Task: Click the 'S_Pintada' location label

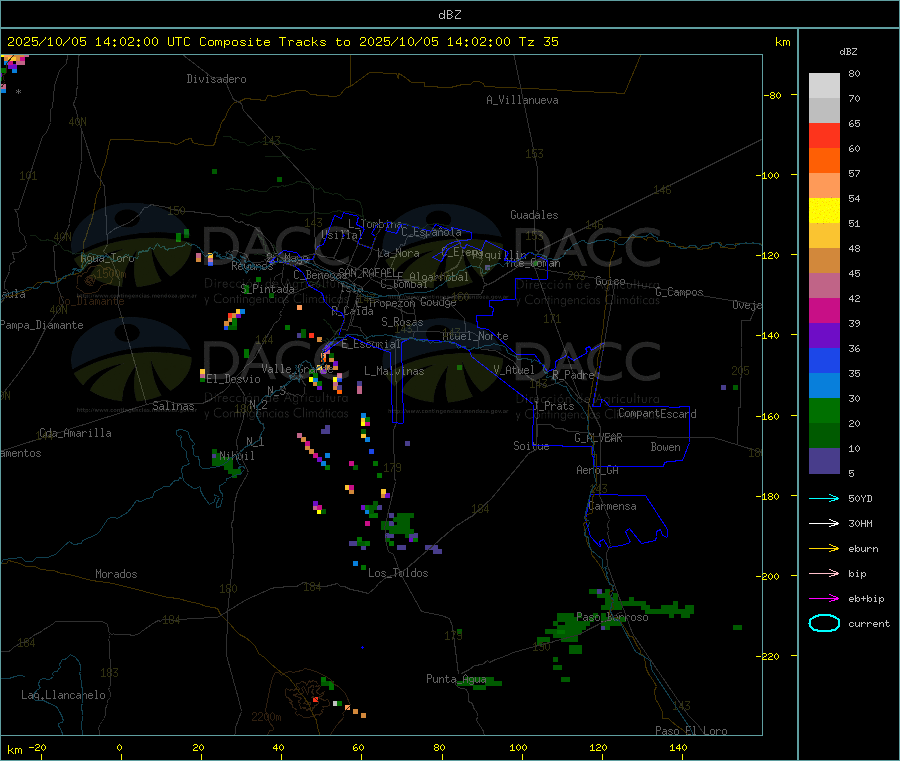Action: [x=267, y=289]
